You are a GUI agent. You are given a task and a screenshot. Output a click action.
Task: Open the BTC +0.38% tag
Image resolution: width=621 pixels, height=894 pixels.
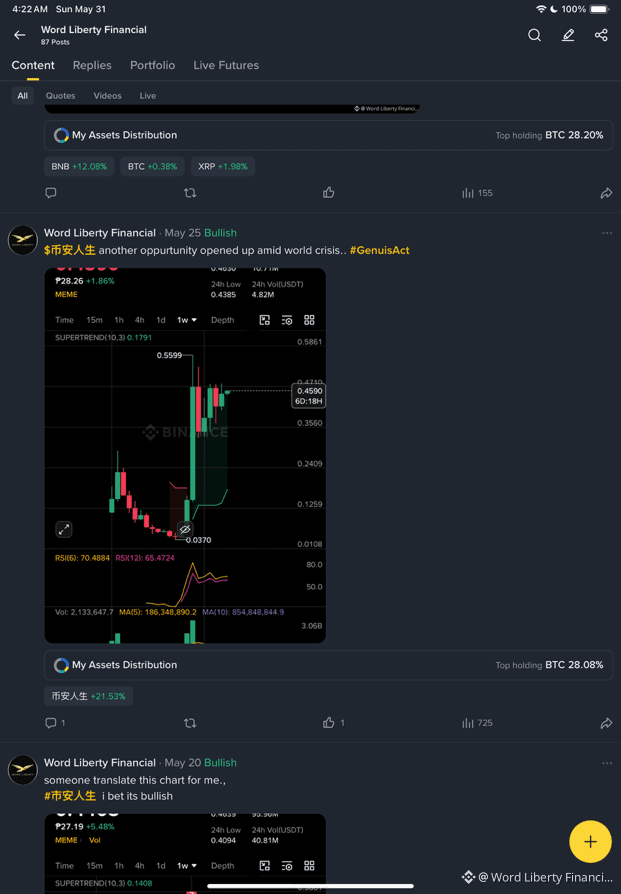[x=152, y=166]
